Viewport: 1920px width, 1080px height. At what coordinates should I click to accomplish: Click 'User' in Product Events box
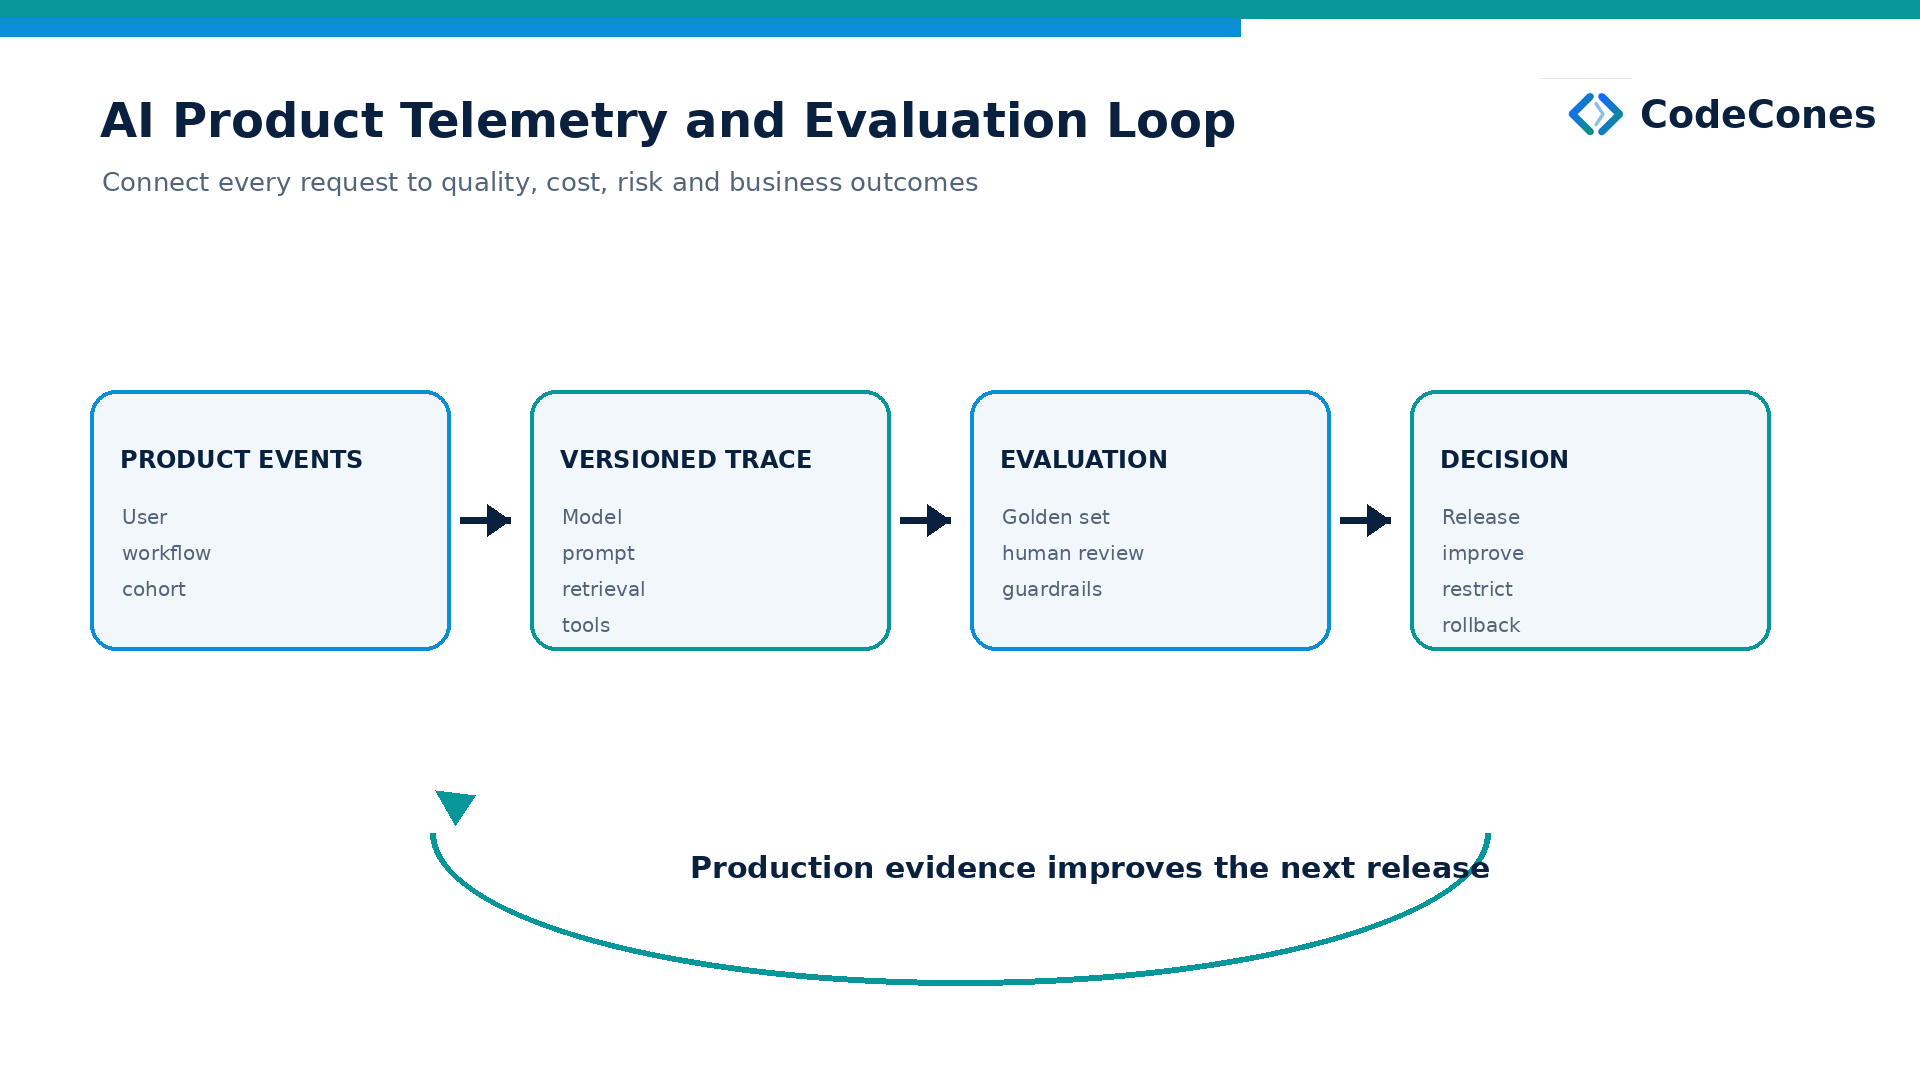144,517
